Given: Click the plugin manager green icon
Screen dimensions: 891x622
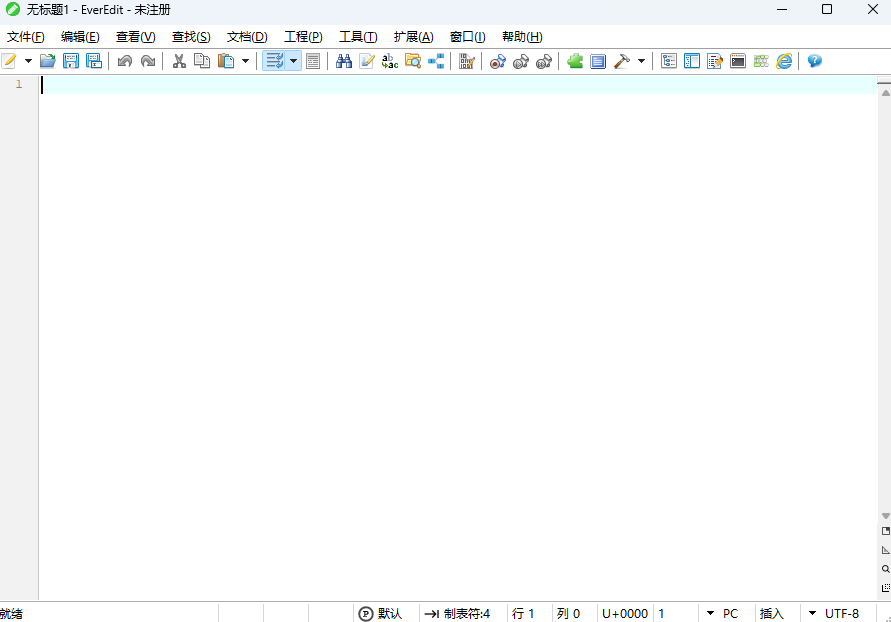Looking at the screenshot, I should click(x=574, y=60).
